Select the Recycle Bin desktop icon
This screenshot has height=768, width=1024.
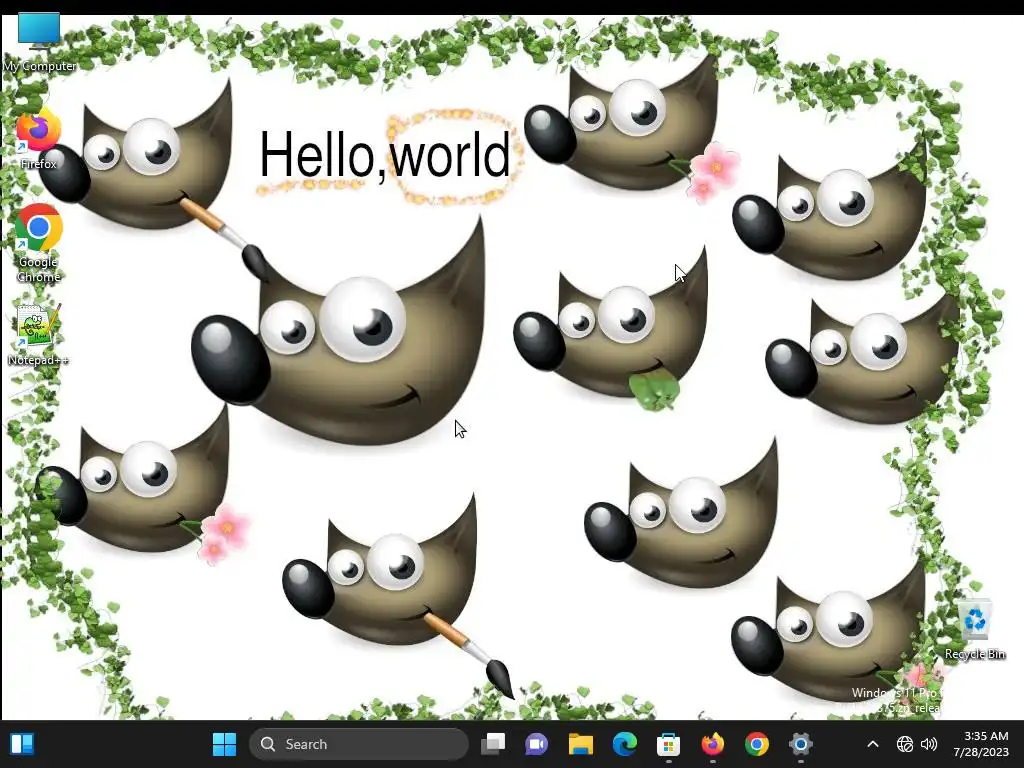(974, 630)
